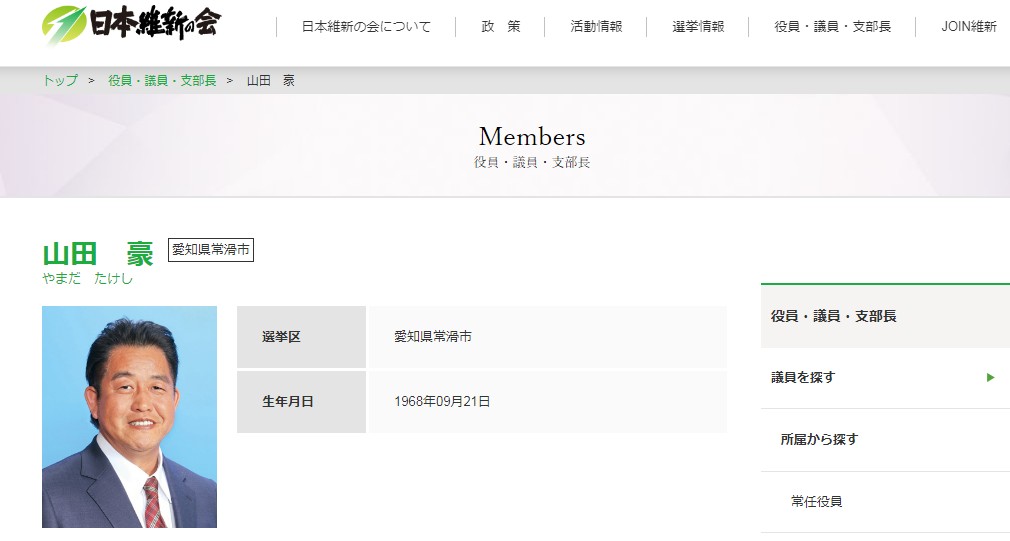Open the 日本維新の会について menu
The image size is (1010, 541).
[x=366, y=26]
